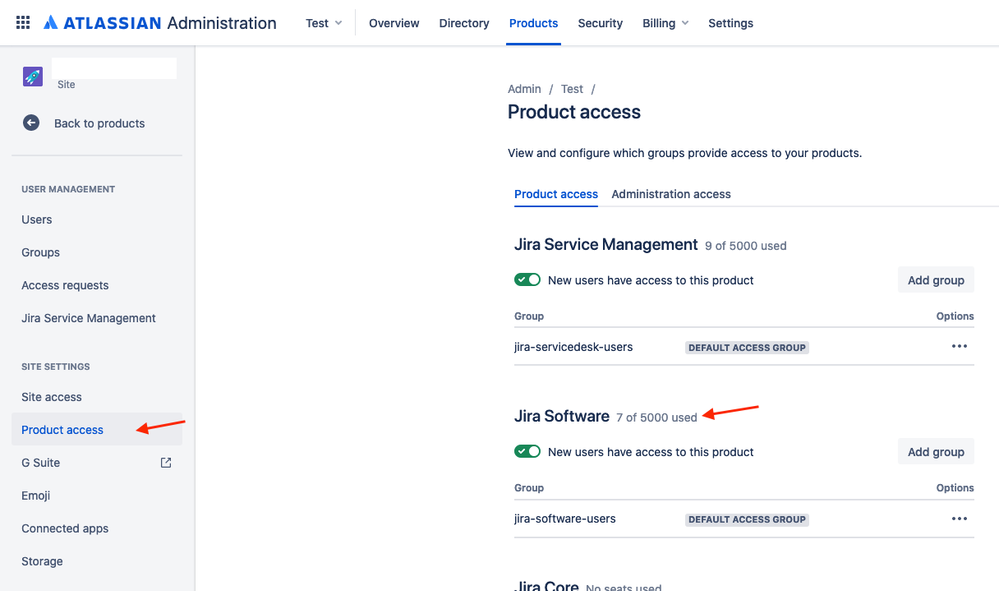Open Storage in the sidebar
Image resolution: width=999 pixels, height=591 pixels.
42,562
